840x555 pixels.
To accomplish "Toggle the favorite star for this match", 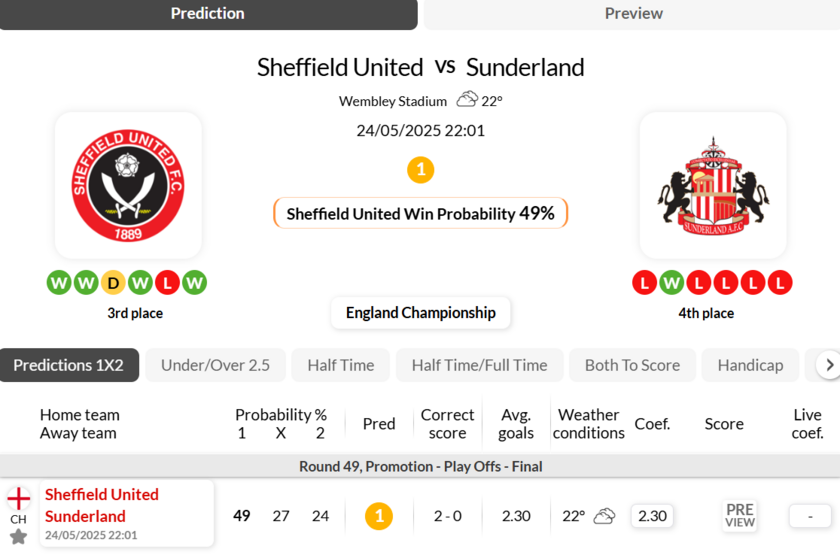I will tap(18, 537).
